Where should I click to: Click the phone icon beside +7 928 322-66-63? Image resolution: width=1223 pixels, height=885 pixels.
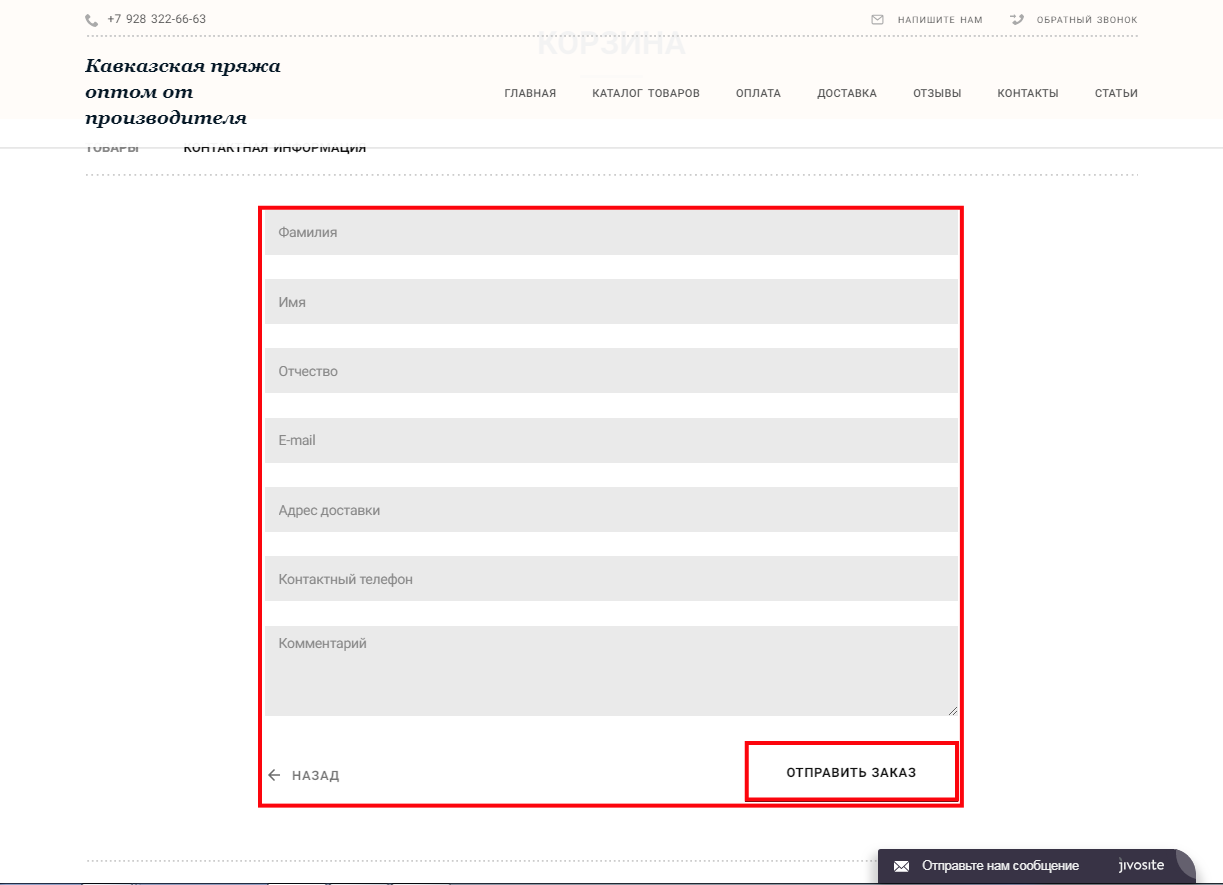(92, 20)
